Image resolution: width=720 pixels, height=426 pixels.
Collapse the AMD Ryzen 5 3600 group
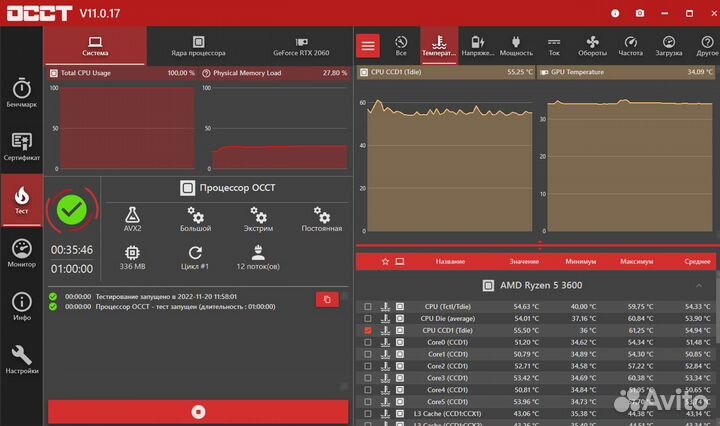(698, 285)
